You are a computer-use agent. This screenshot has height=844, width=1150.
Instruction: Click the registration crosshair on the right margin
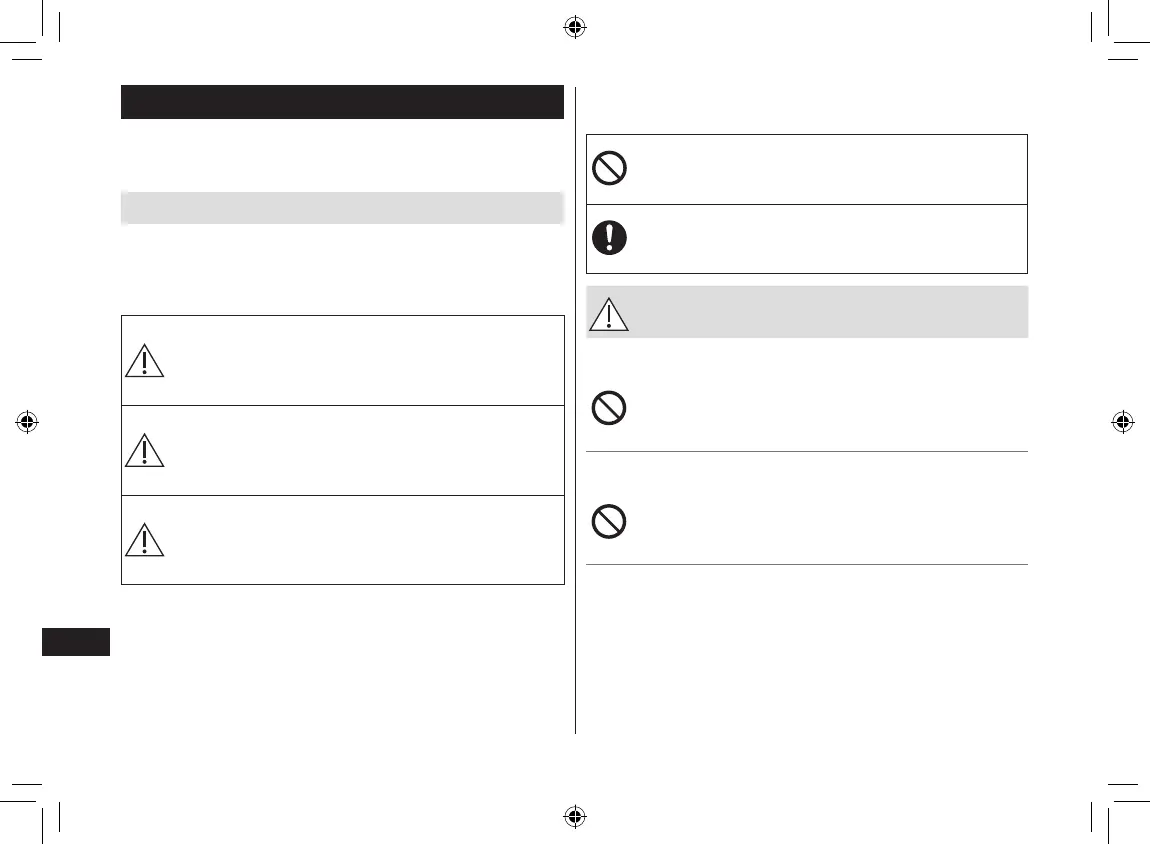pyautogui.click(x=1122, y=422)
